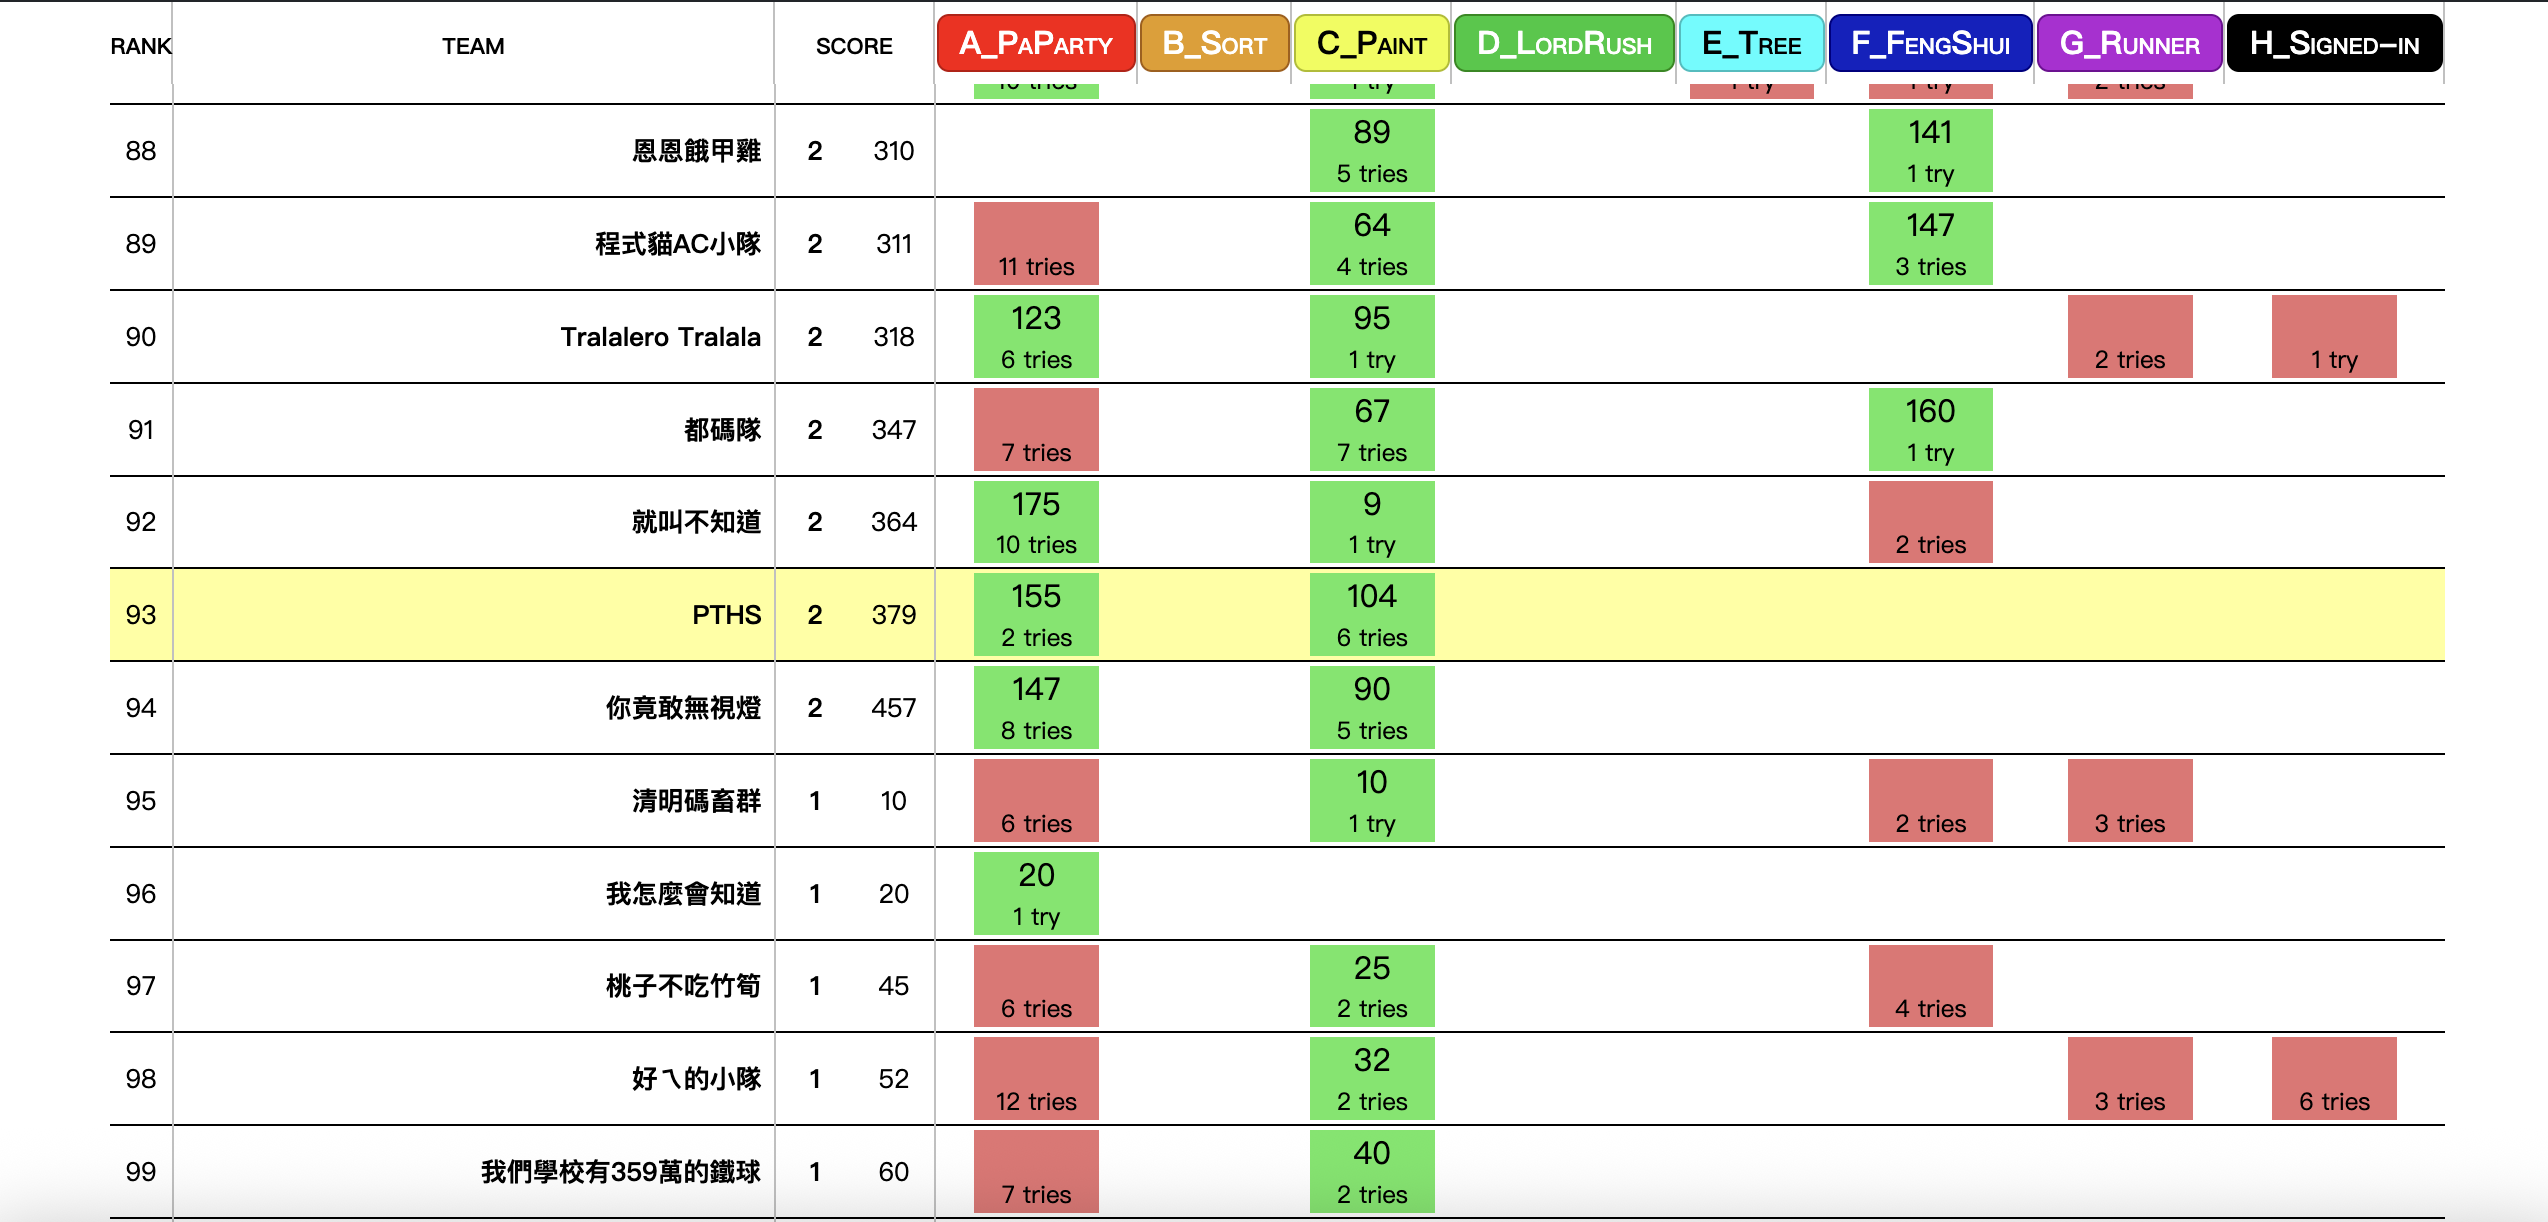Click team Tralalero Tralala
Screen dimensions: 2548x1222
pyautogui.click(x=660, y=337)
